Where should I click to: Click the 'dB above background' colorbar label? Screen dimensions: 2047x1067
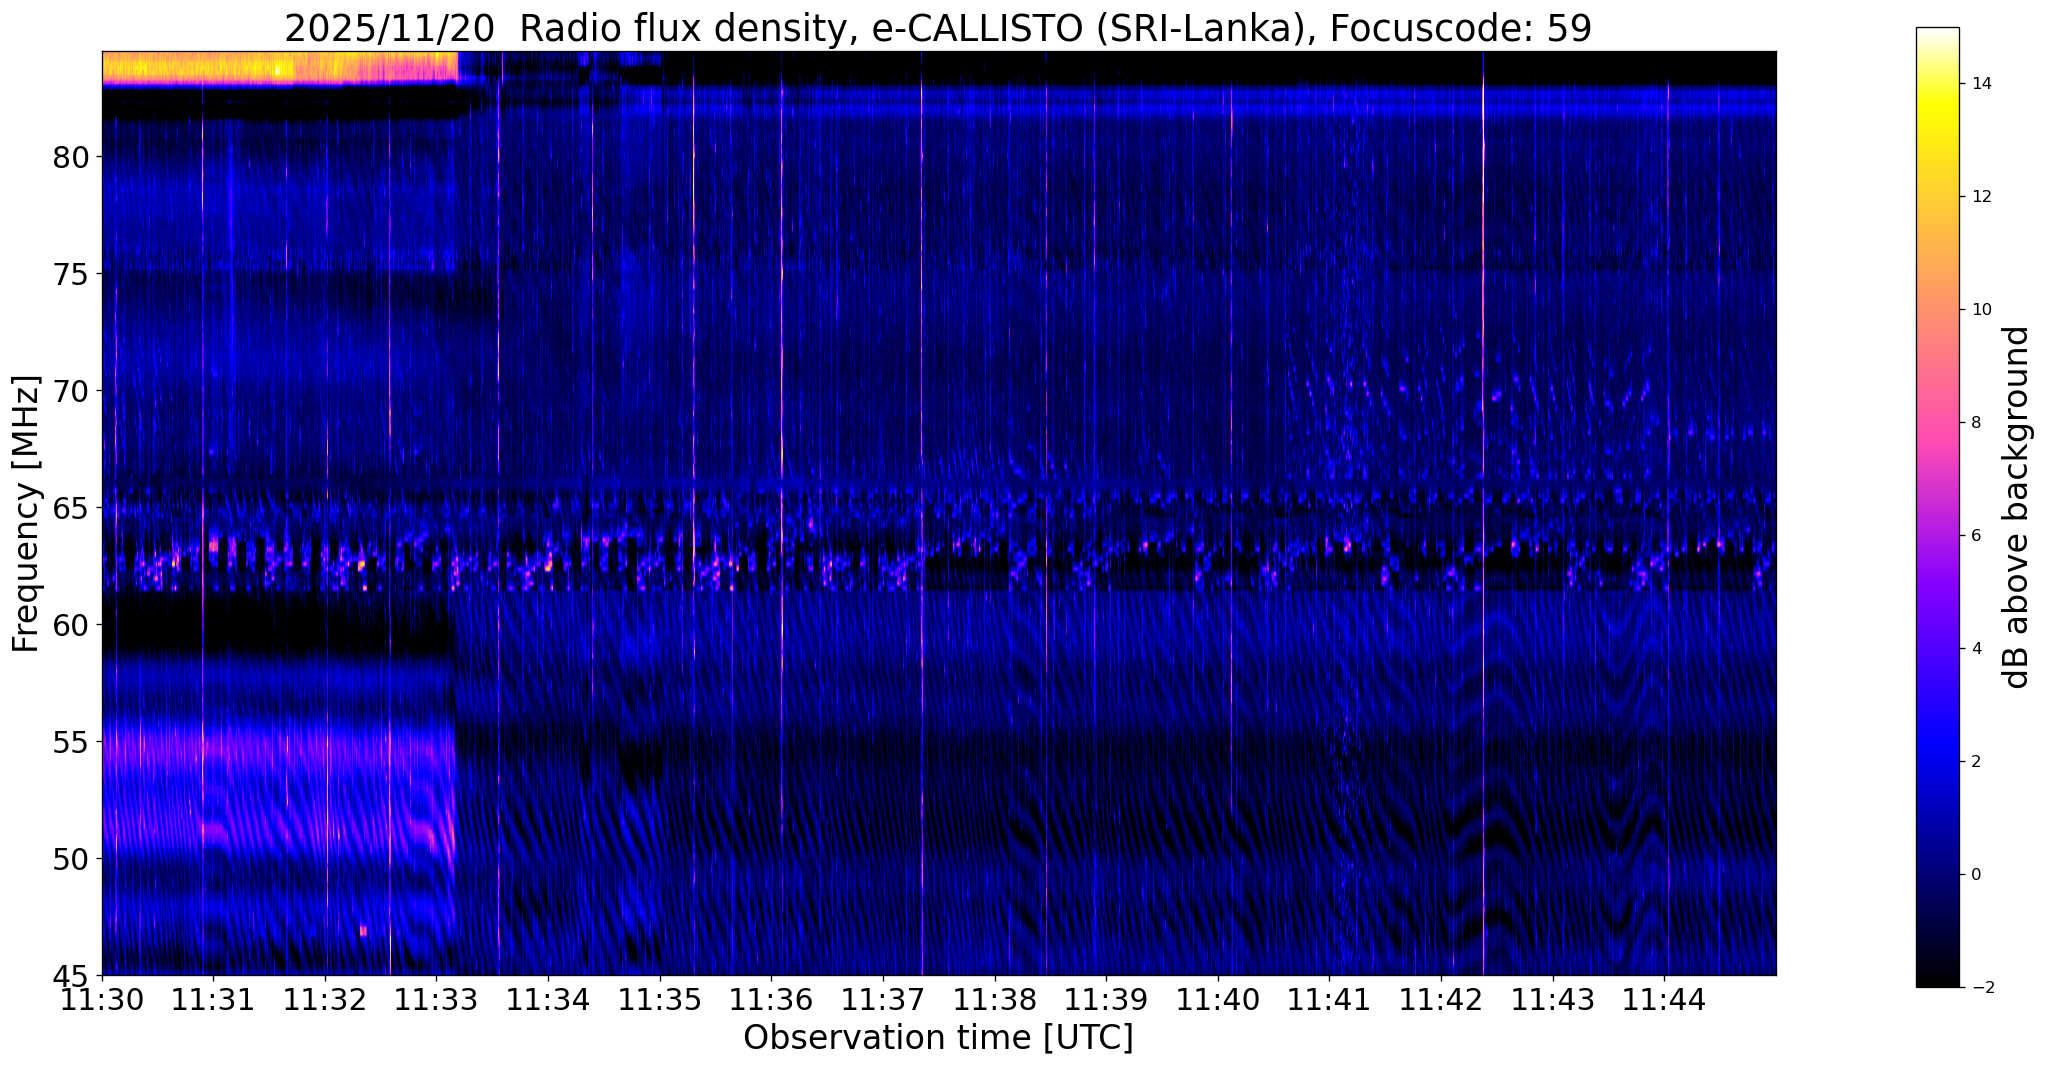[x=2018, y=507]
